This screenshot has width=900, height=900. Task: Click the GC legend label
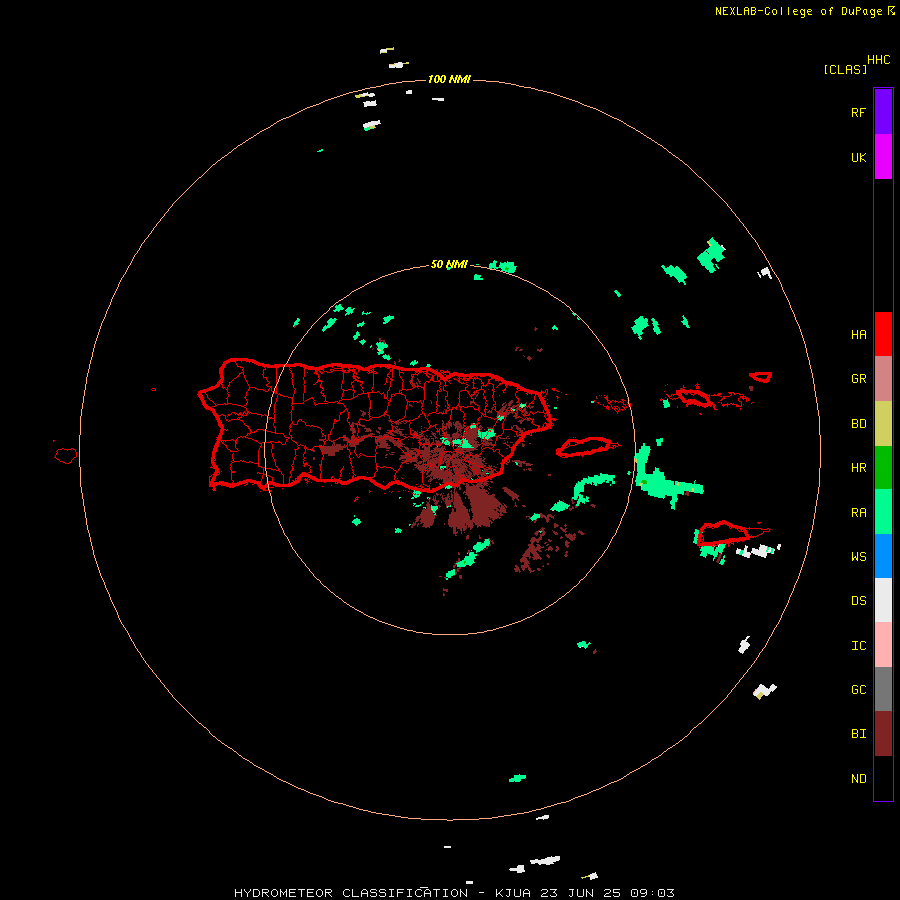(858, 690)
